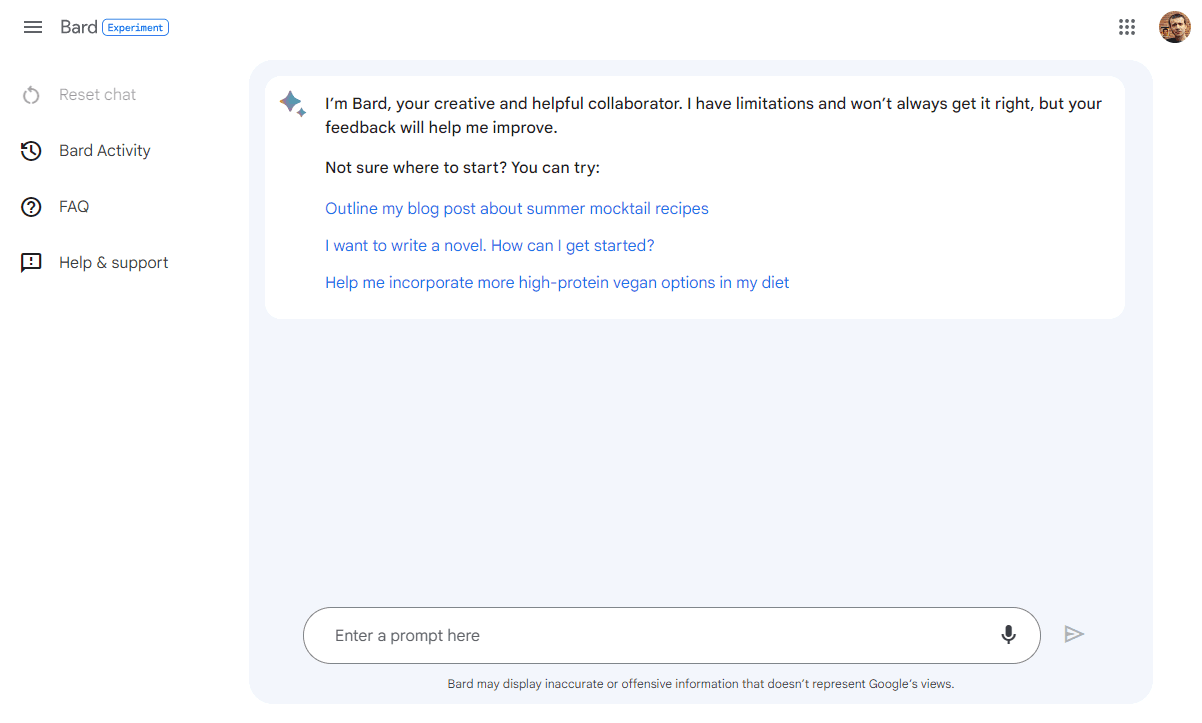Select the Reset chat label in sidebar
The height and width of the screenshot is (723, 1202).
(x=97, y=95)
